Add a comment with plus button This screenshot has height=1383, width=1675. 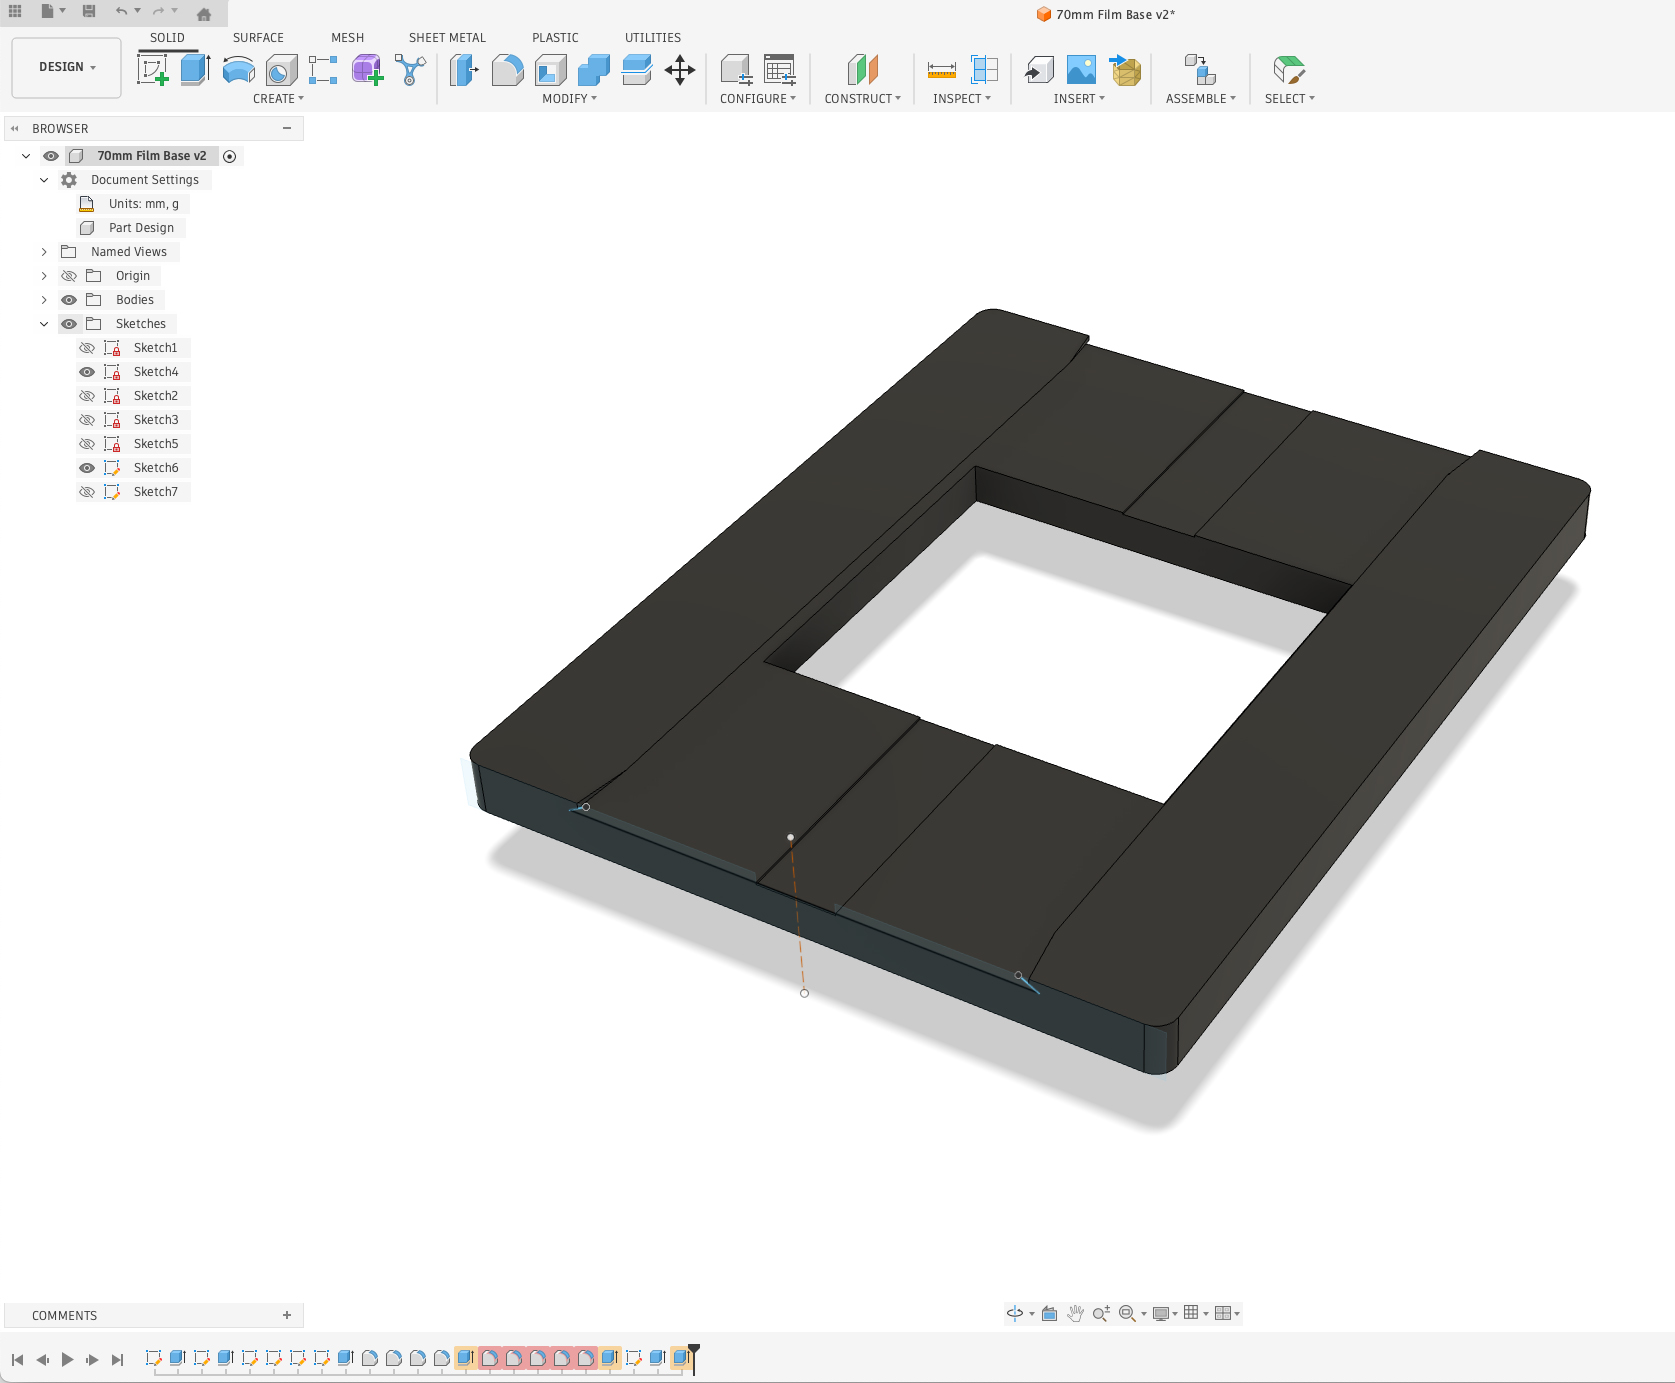click(x=287, y=1315)
